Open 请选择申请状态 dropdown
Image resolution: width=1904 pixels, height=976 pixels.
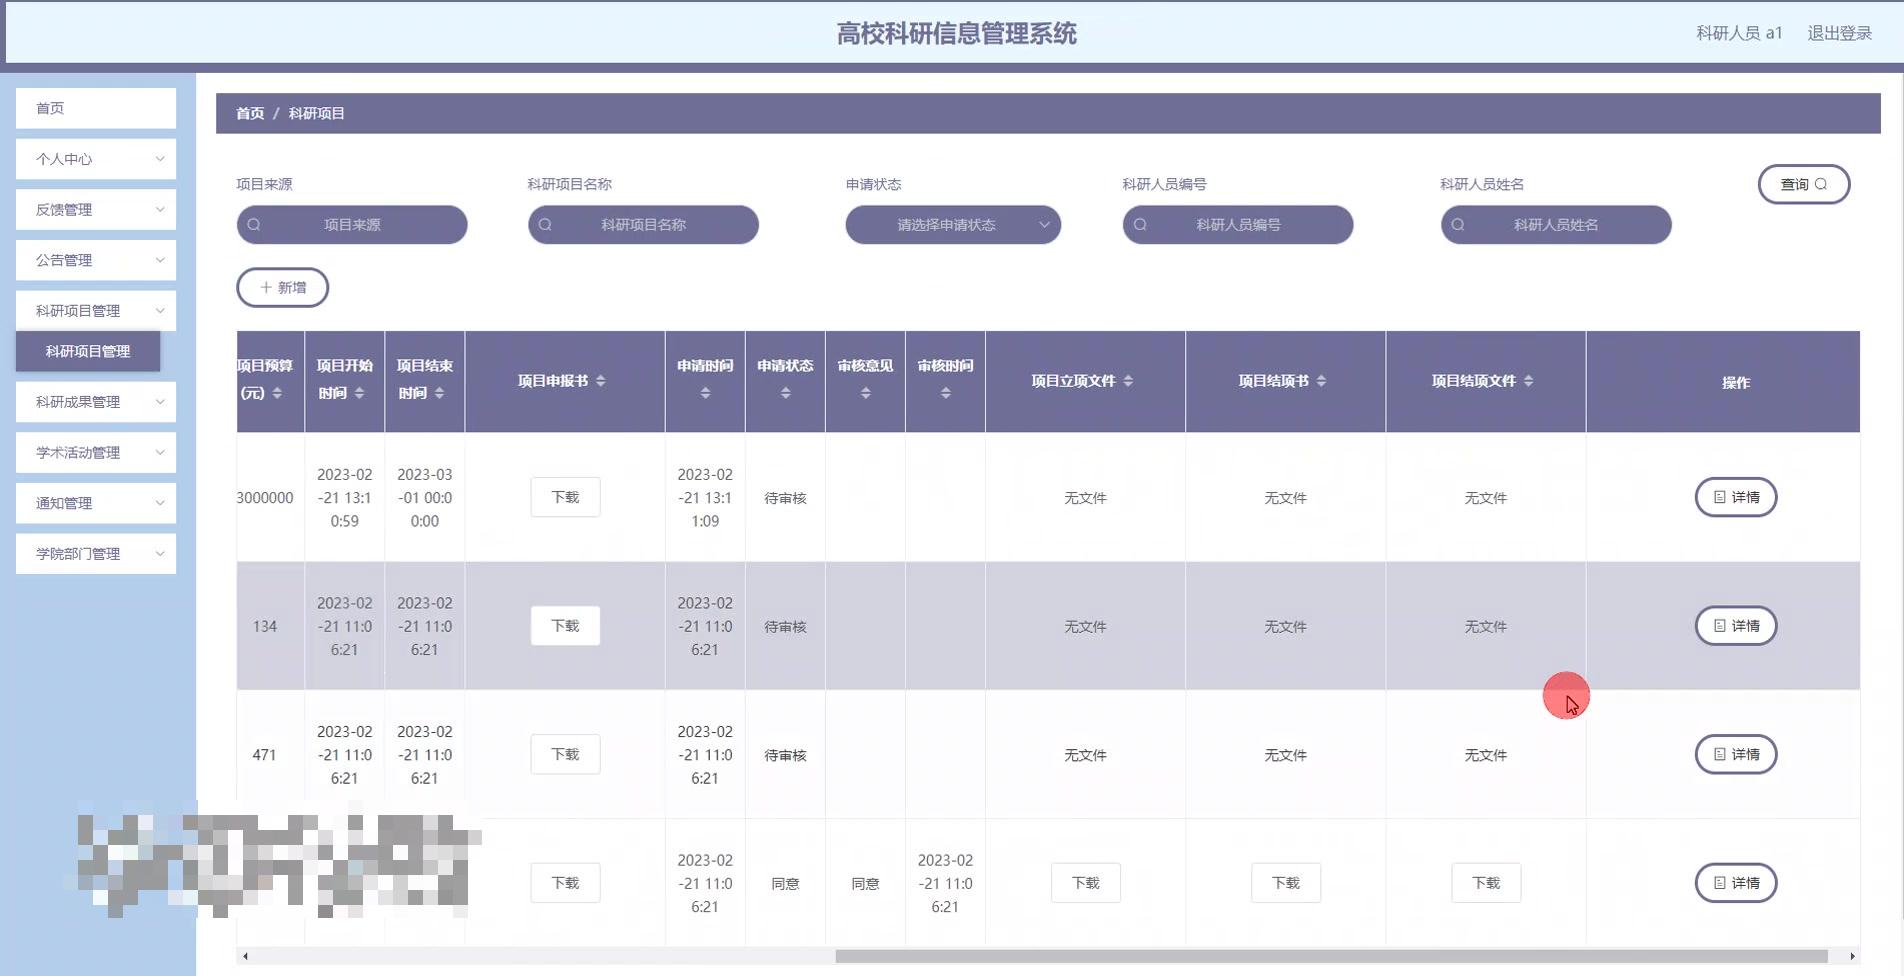(x=953, y=225)
